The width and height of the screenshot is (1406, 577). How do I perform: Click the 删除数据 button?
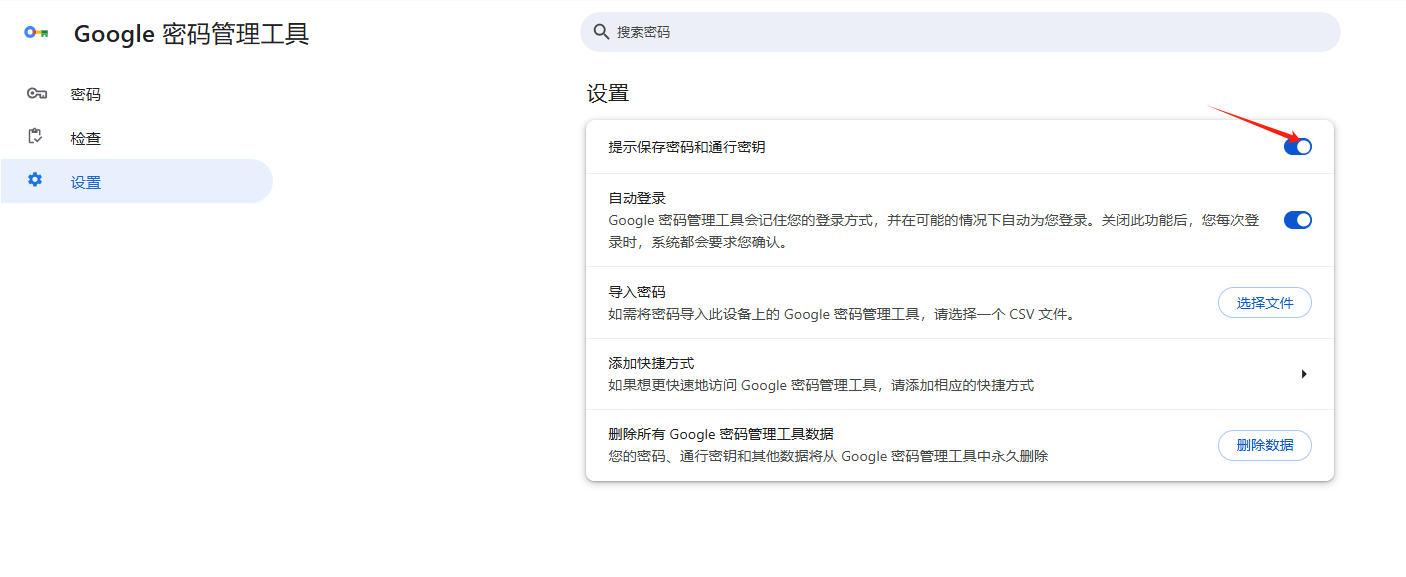[1264, 445]
